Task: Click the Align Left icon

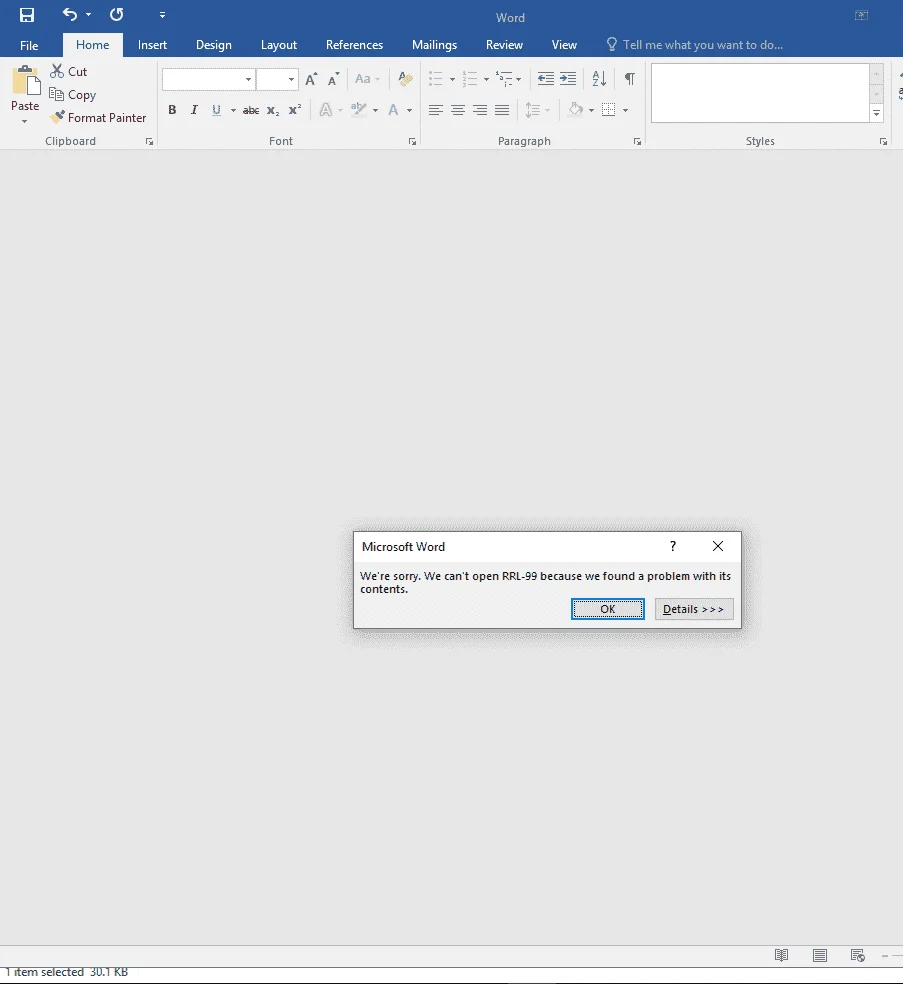Action: coord(435,110)
